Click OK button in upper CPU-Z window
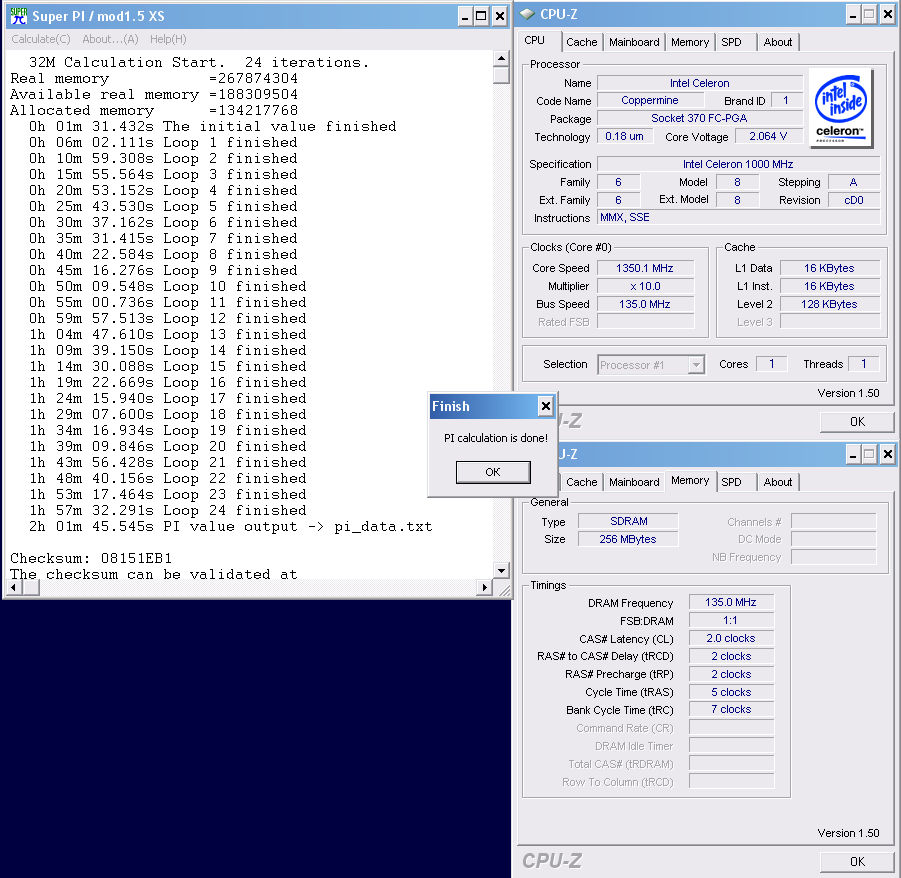This screenshot has height=878, width=901. 857,422
